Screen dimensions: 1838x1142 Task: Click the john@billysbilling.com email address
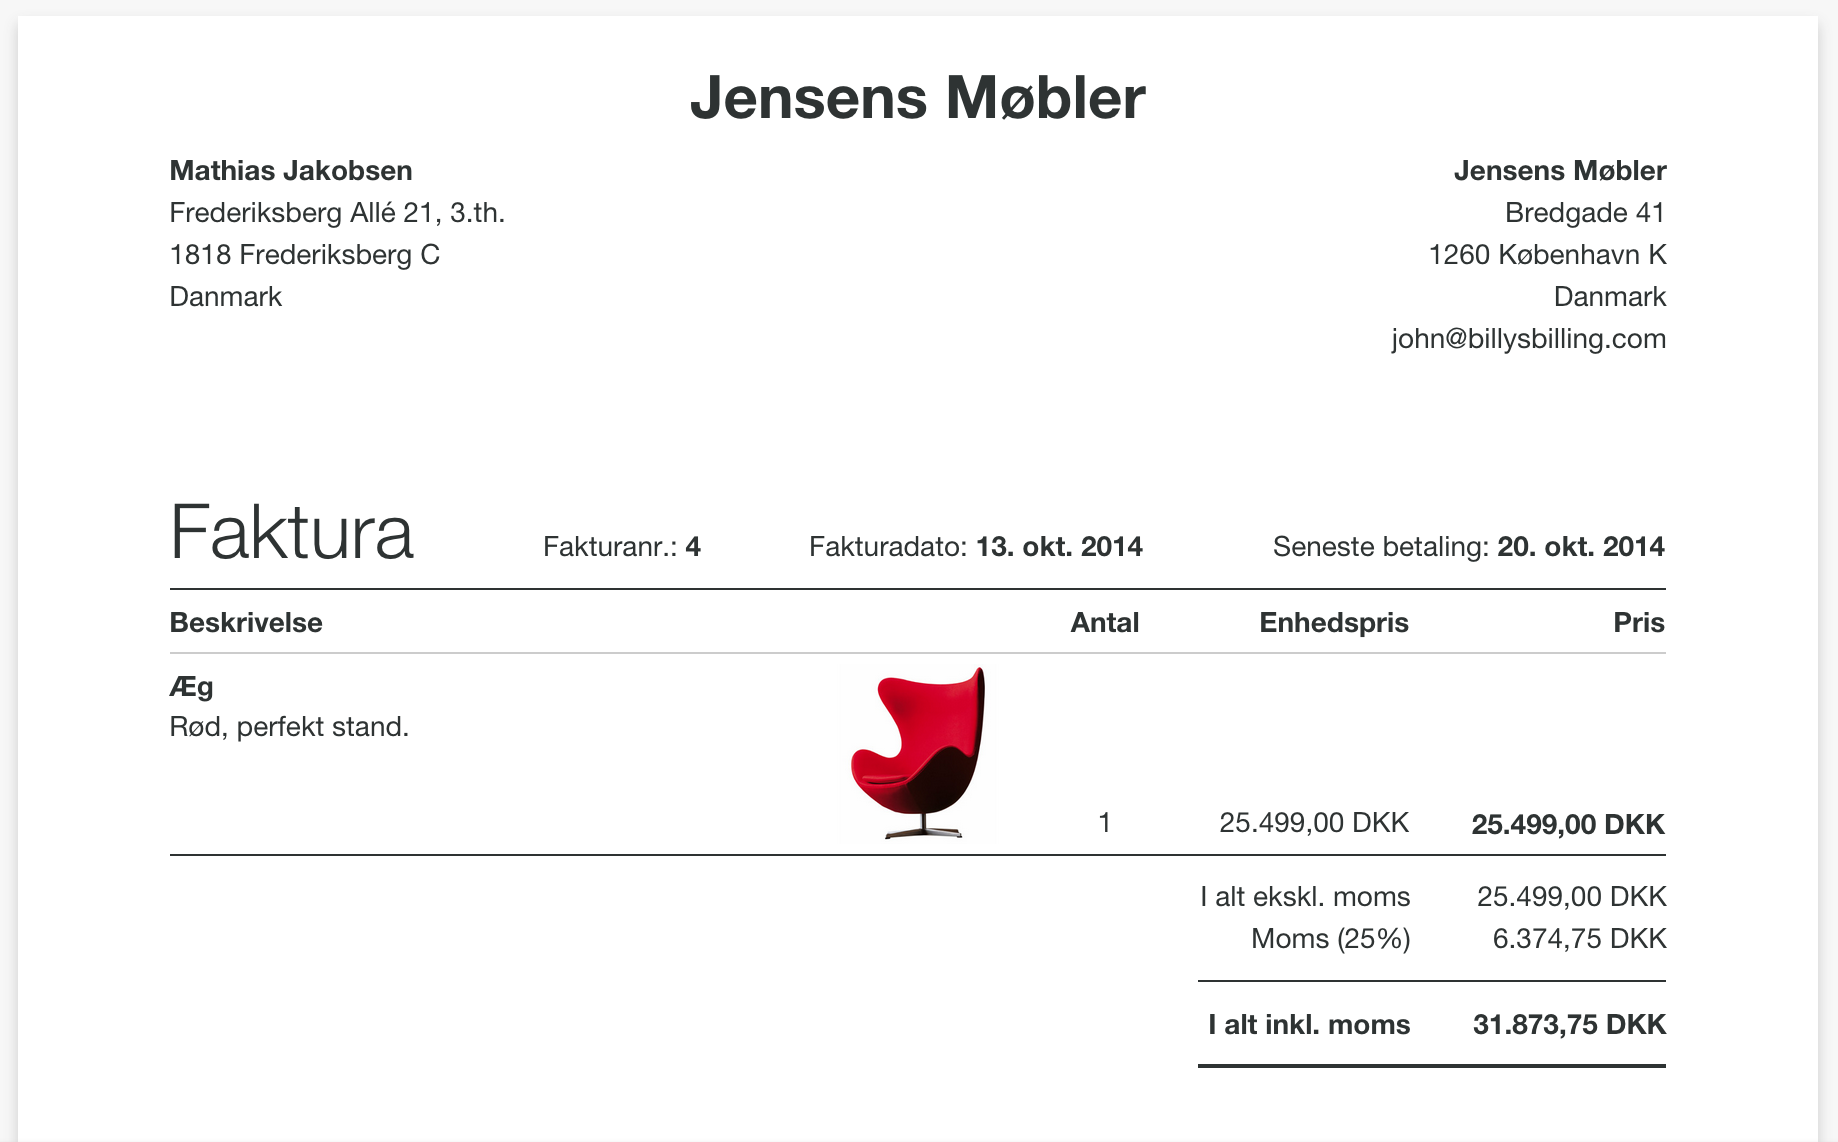click(1528, 339)
